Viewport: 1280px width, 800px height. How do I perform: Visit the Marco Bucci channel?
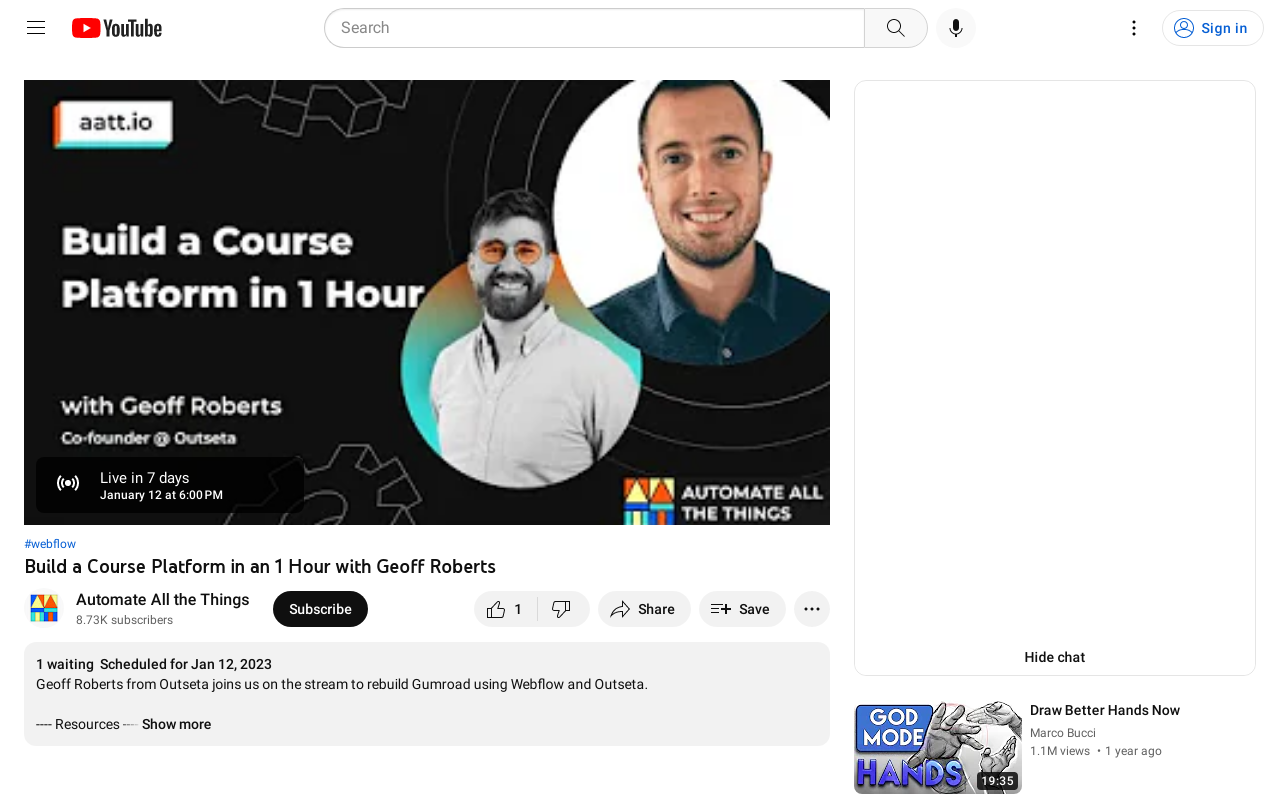pos(1062,731)
